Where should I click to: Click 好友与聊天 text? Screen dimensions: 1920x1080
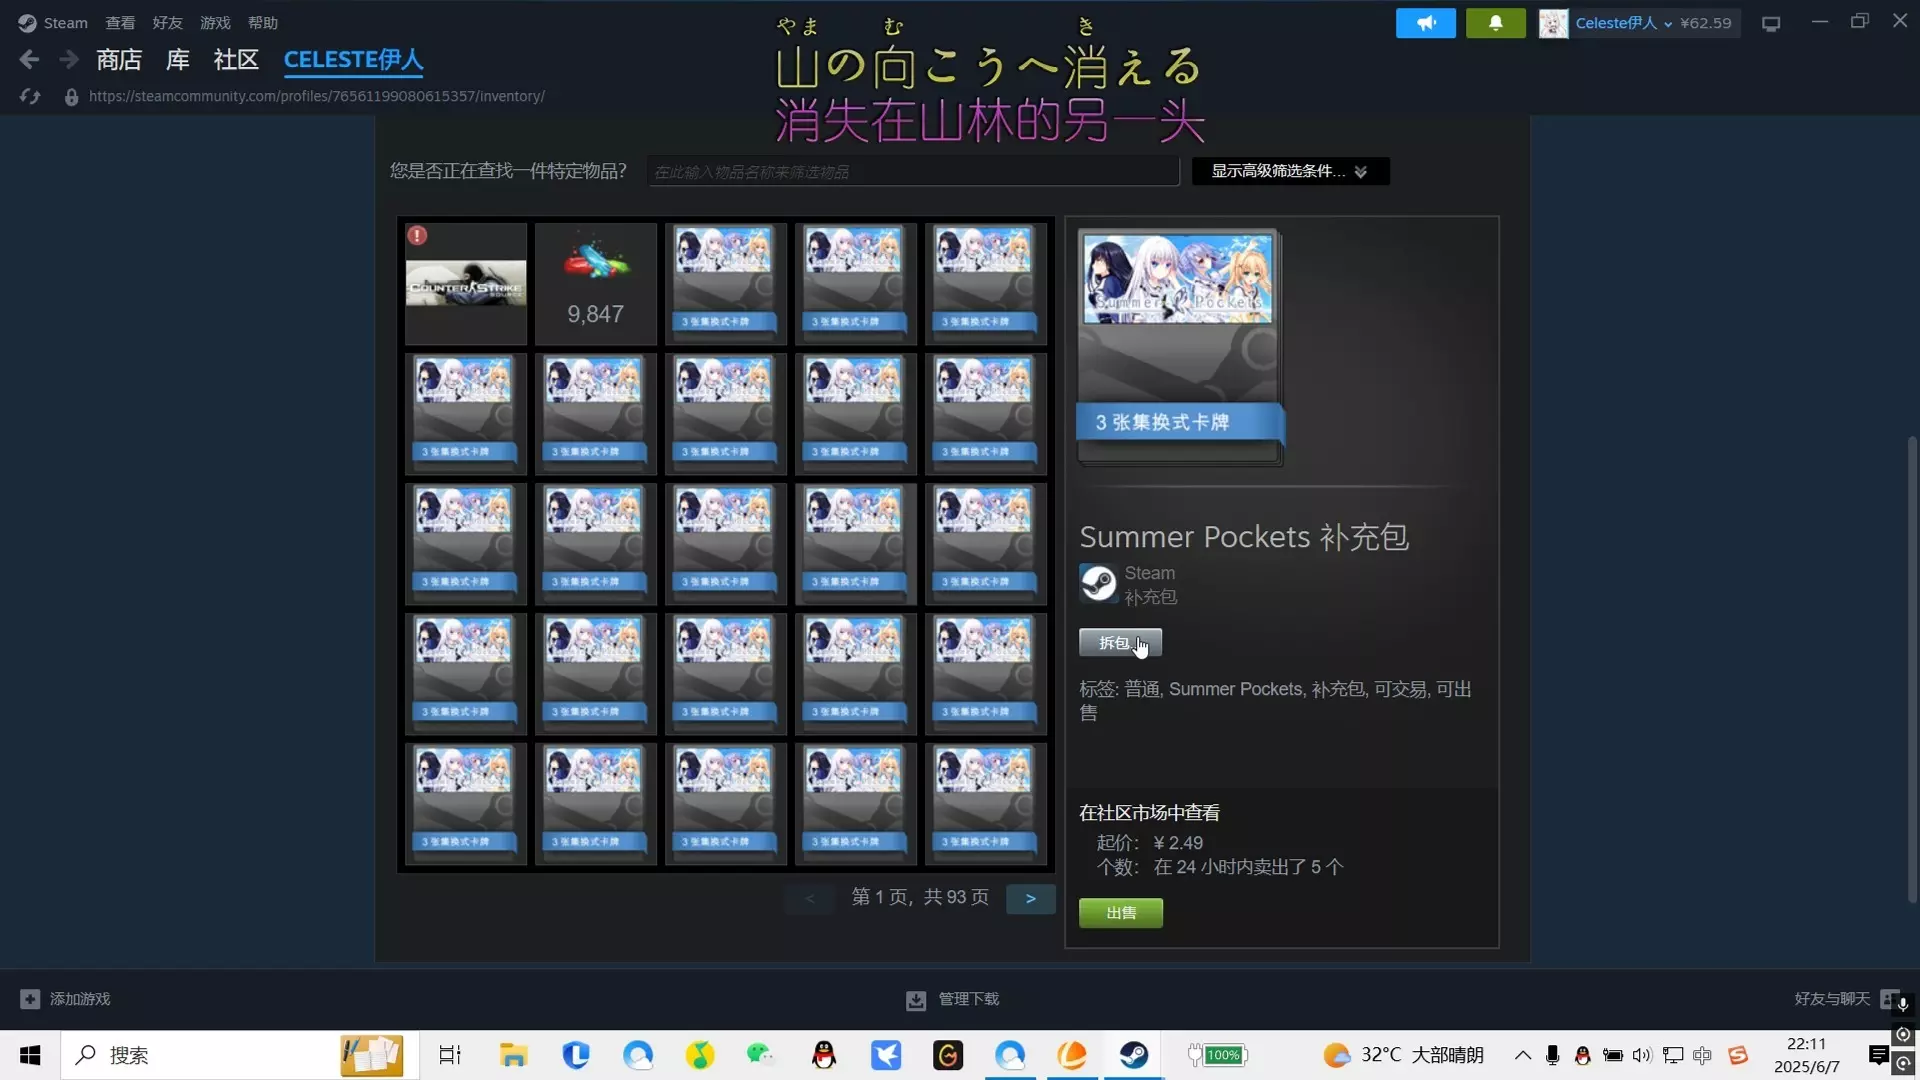(x=1832, y=999)
